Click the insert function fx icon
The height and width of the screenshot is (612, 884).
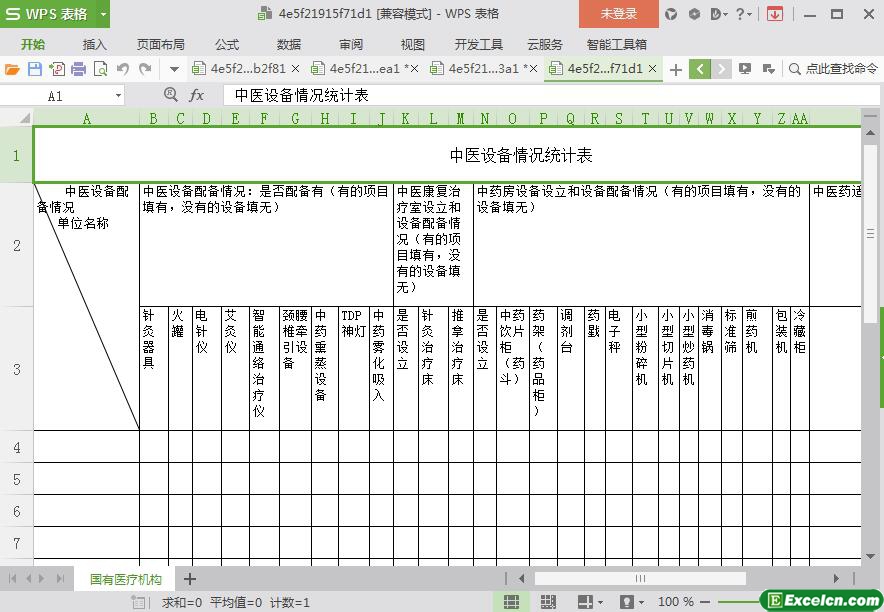pos(197,95)
